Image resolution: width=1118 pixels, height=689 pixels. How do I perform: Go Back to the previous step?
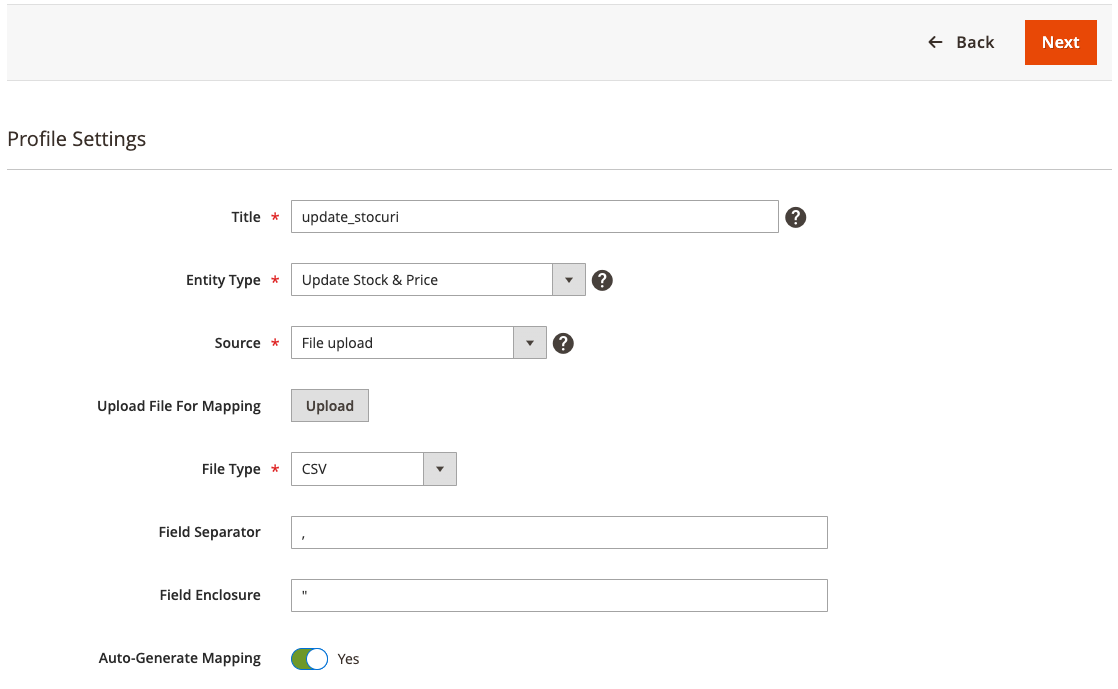(961, 42)
